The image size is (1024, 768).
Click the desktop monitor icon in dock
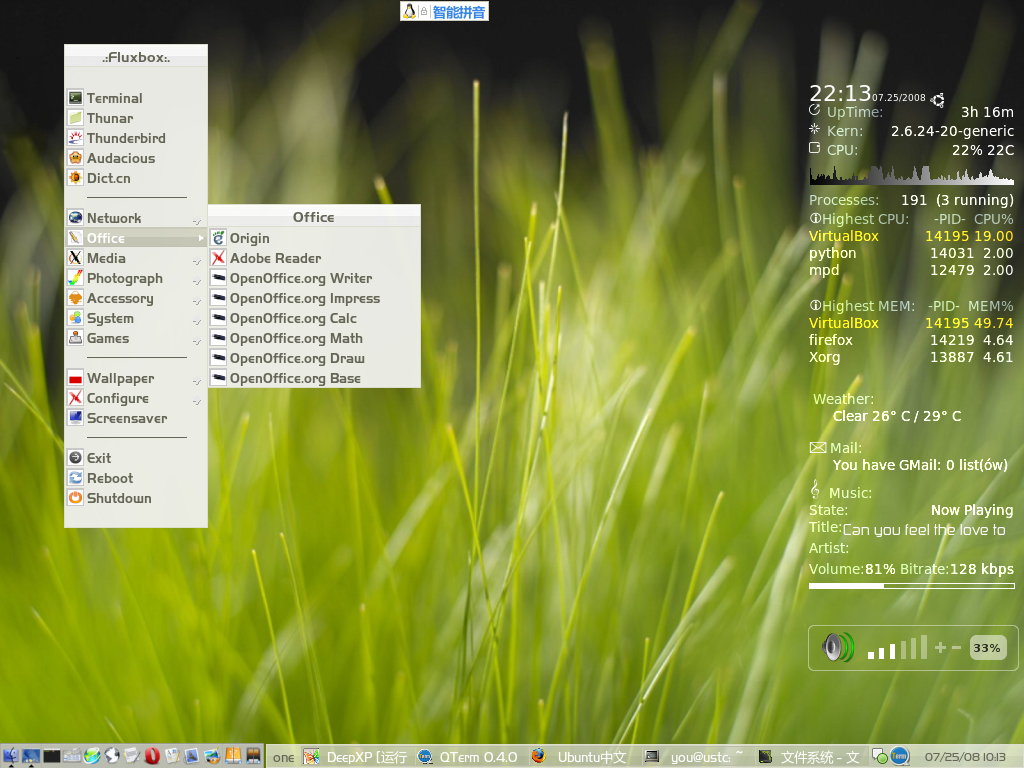[31, 756]
